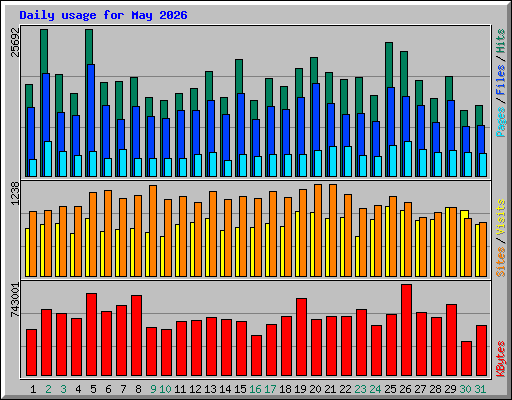Click day label 26 on x-axis
Screen dimensions: 512x400
(405, 389)
